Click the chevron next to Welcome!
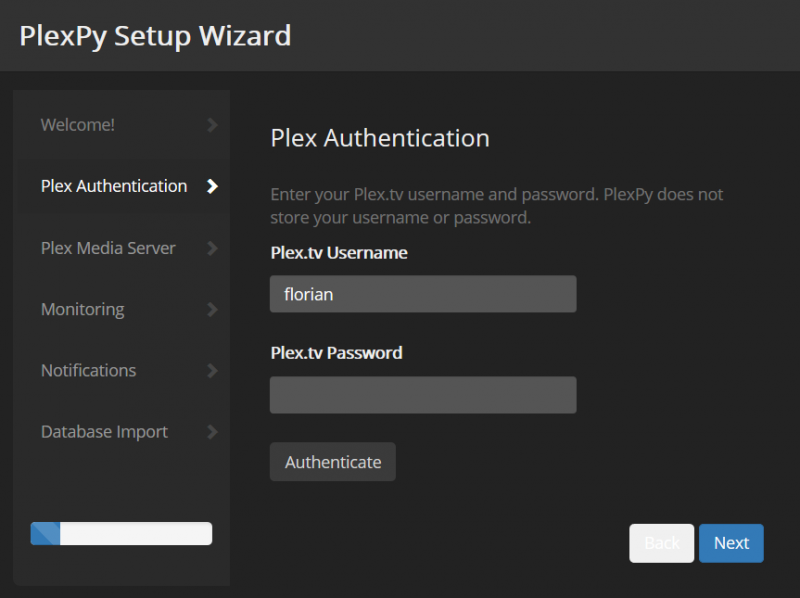This screenshot has width=800, height=598. 211,124
